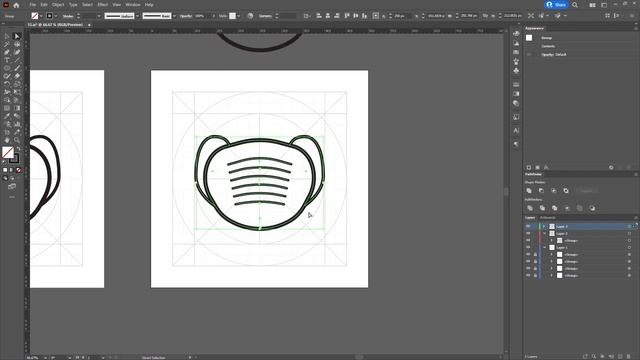
Task: Toggle visibility of first Group in Layer 1
Action: pos(528,254)
